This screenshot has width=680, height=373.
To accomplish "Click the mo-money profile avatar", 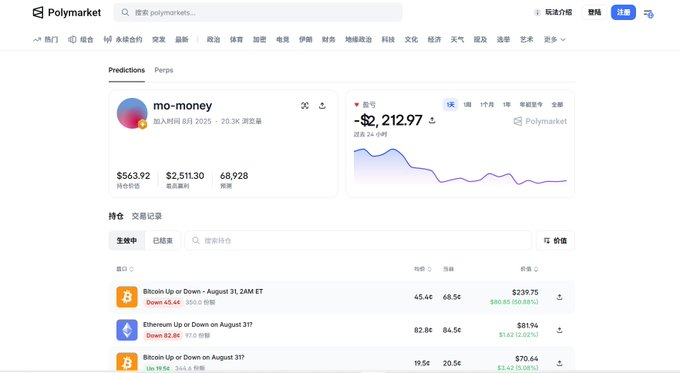I will coord(132,113).
